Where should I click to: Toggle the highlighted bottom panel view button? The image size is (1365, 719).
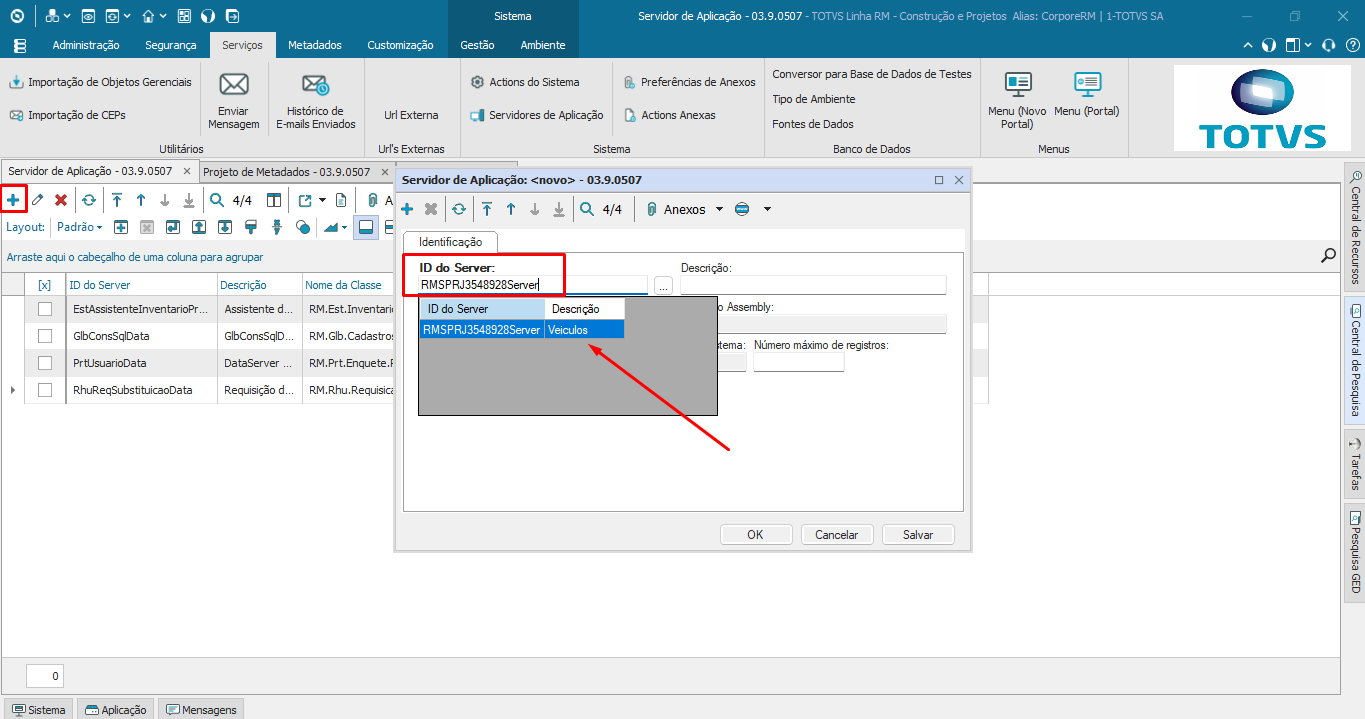coord(365,227)
